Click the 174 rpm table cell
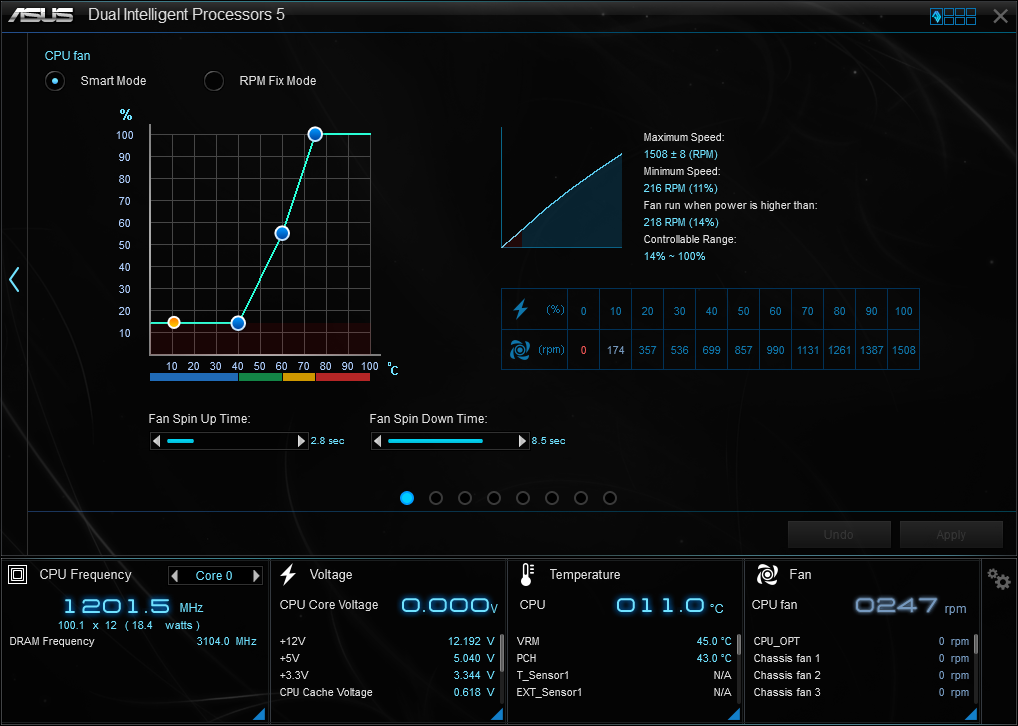 click(x=615, y=350)
